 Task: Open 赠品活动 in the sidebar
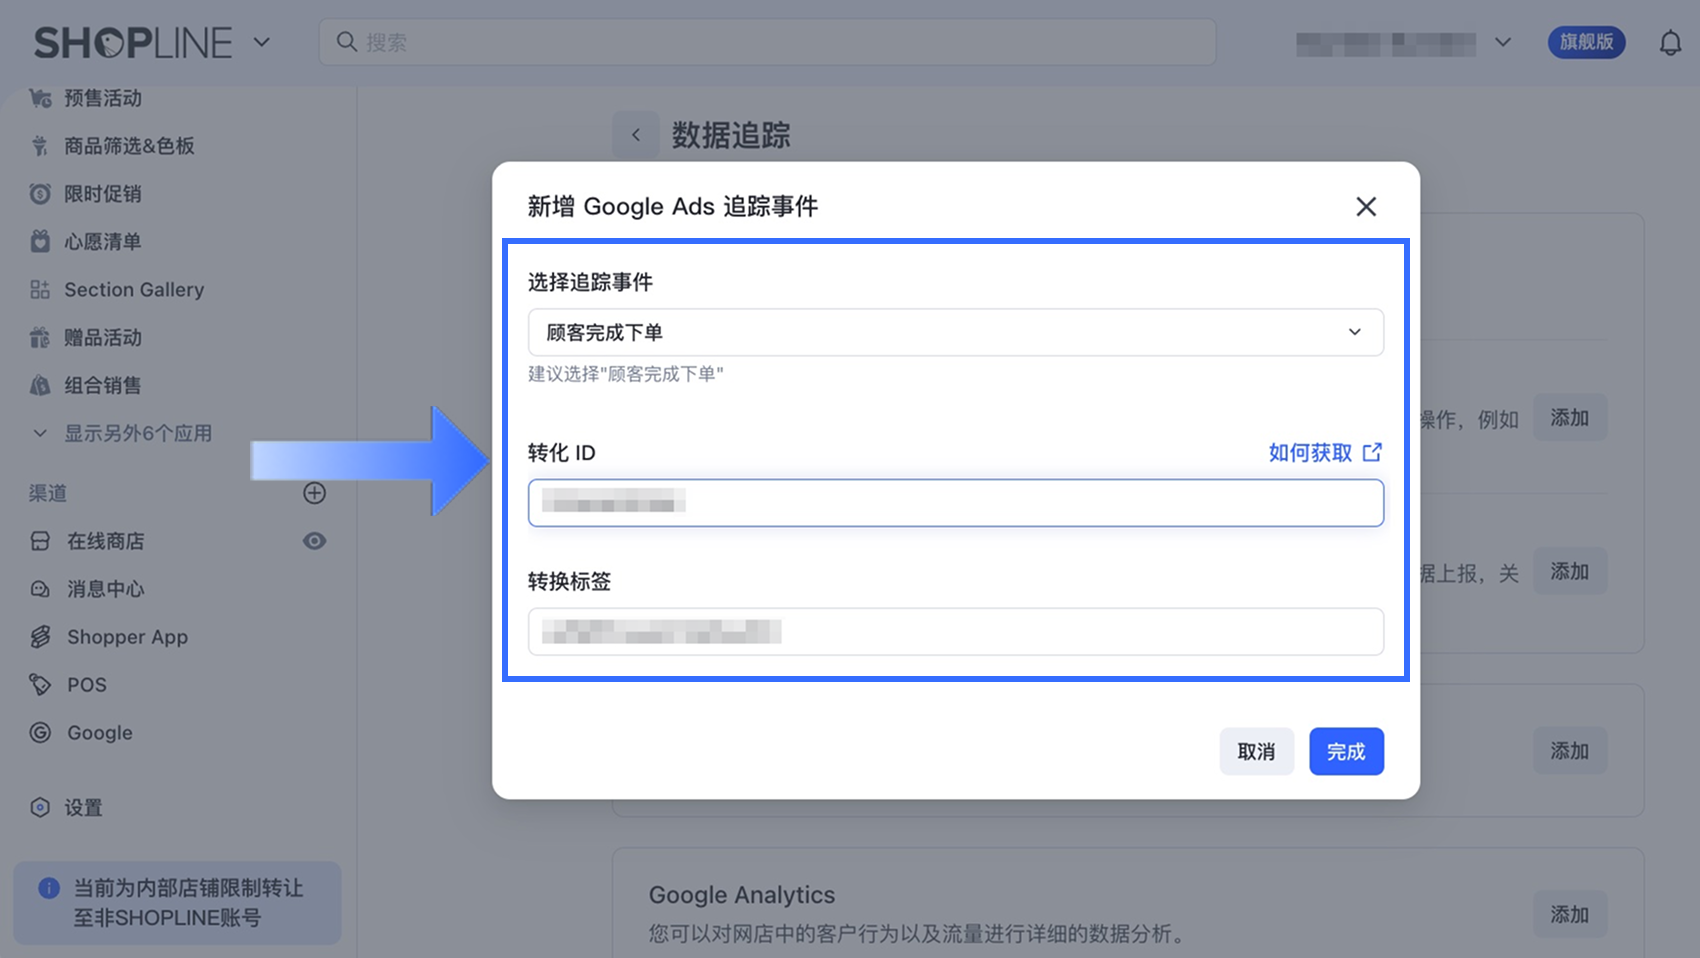click(x=103, y=338)
